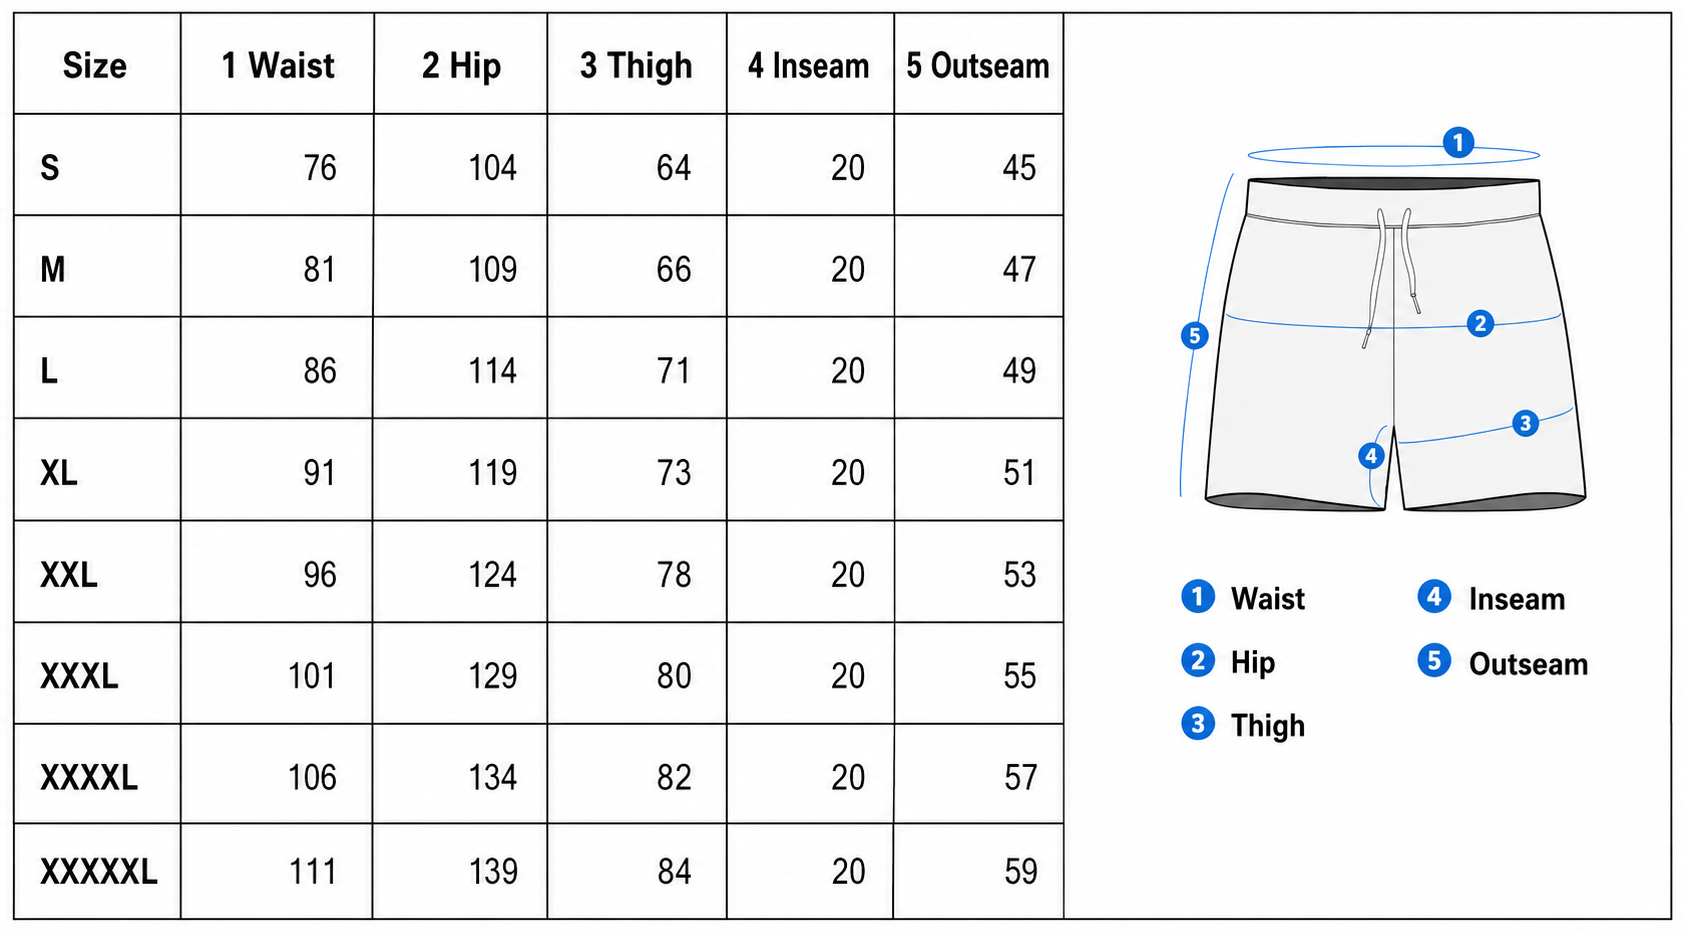Click the number 4 inseam marker on shorts diagram
Image resolution: width=1684 pixels, height=934 pixels.
tap(1371, 456)
